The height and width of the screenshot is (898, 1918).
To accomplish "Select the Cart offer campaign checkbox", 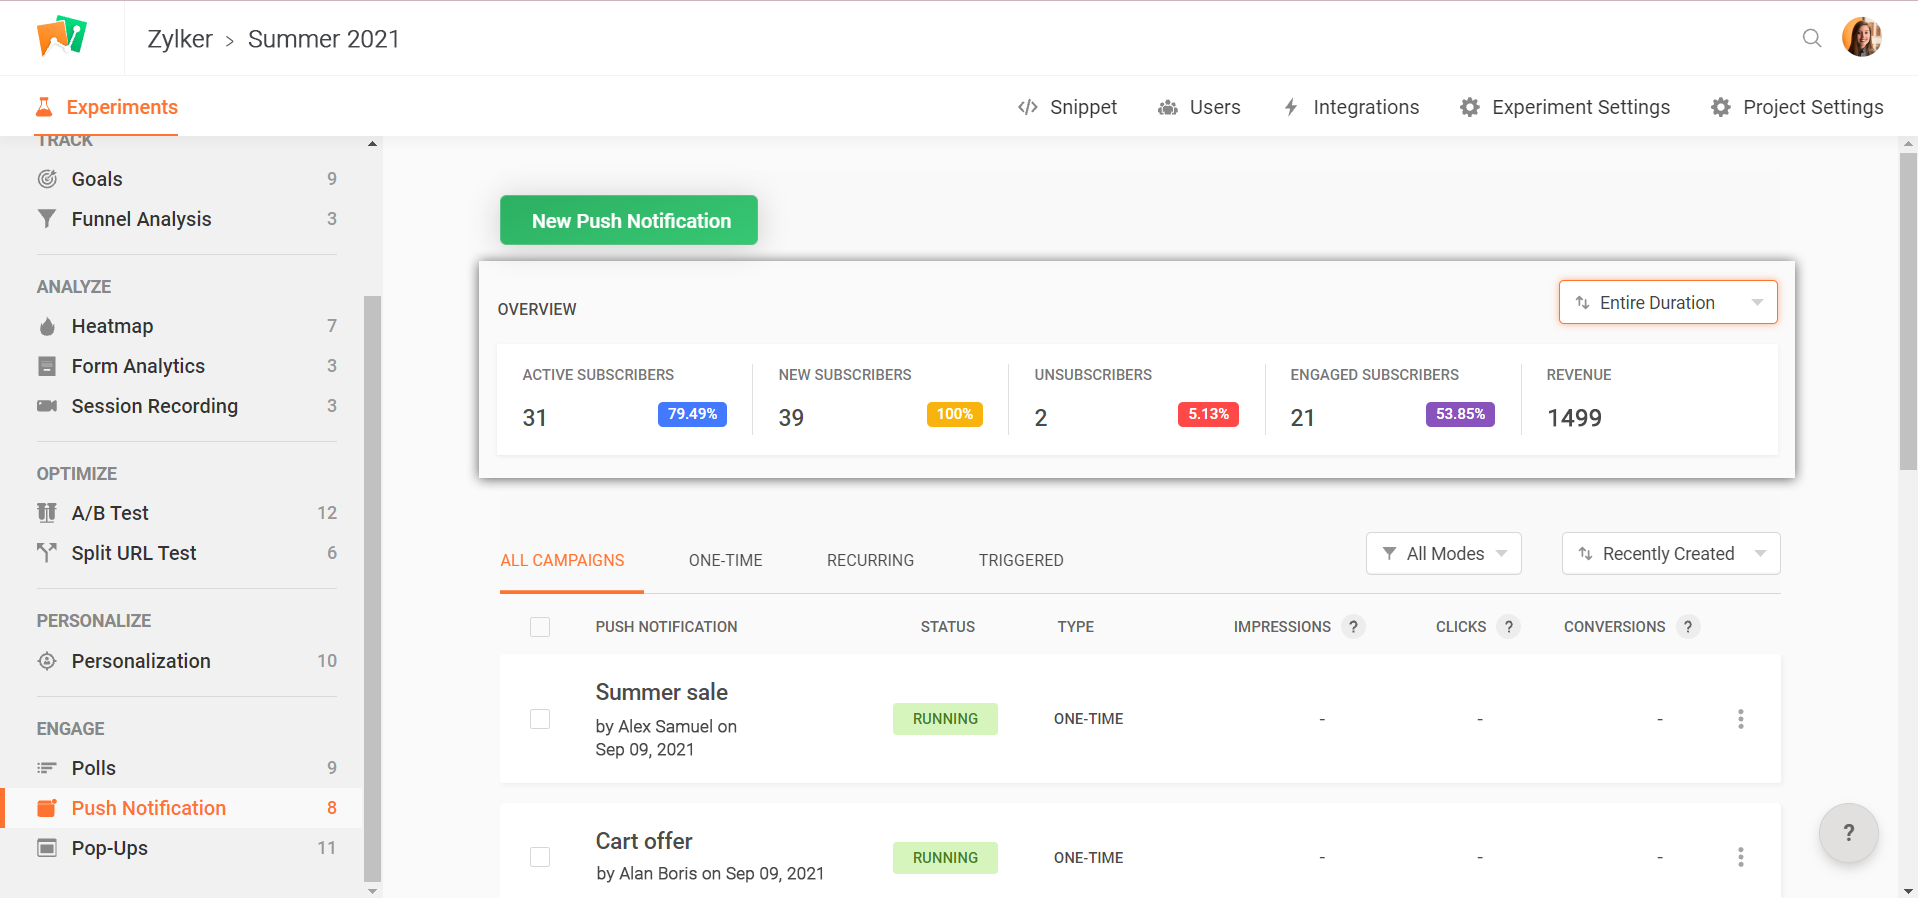I will pyautogui.click(x=540, y=857).
